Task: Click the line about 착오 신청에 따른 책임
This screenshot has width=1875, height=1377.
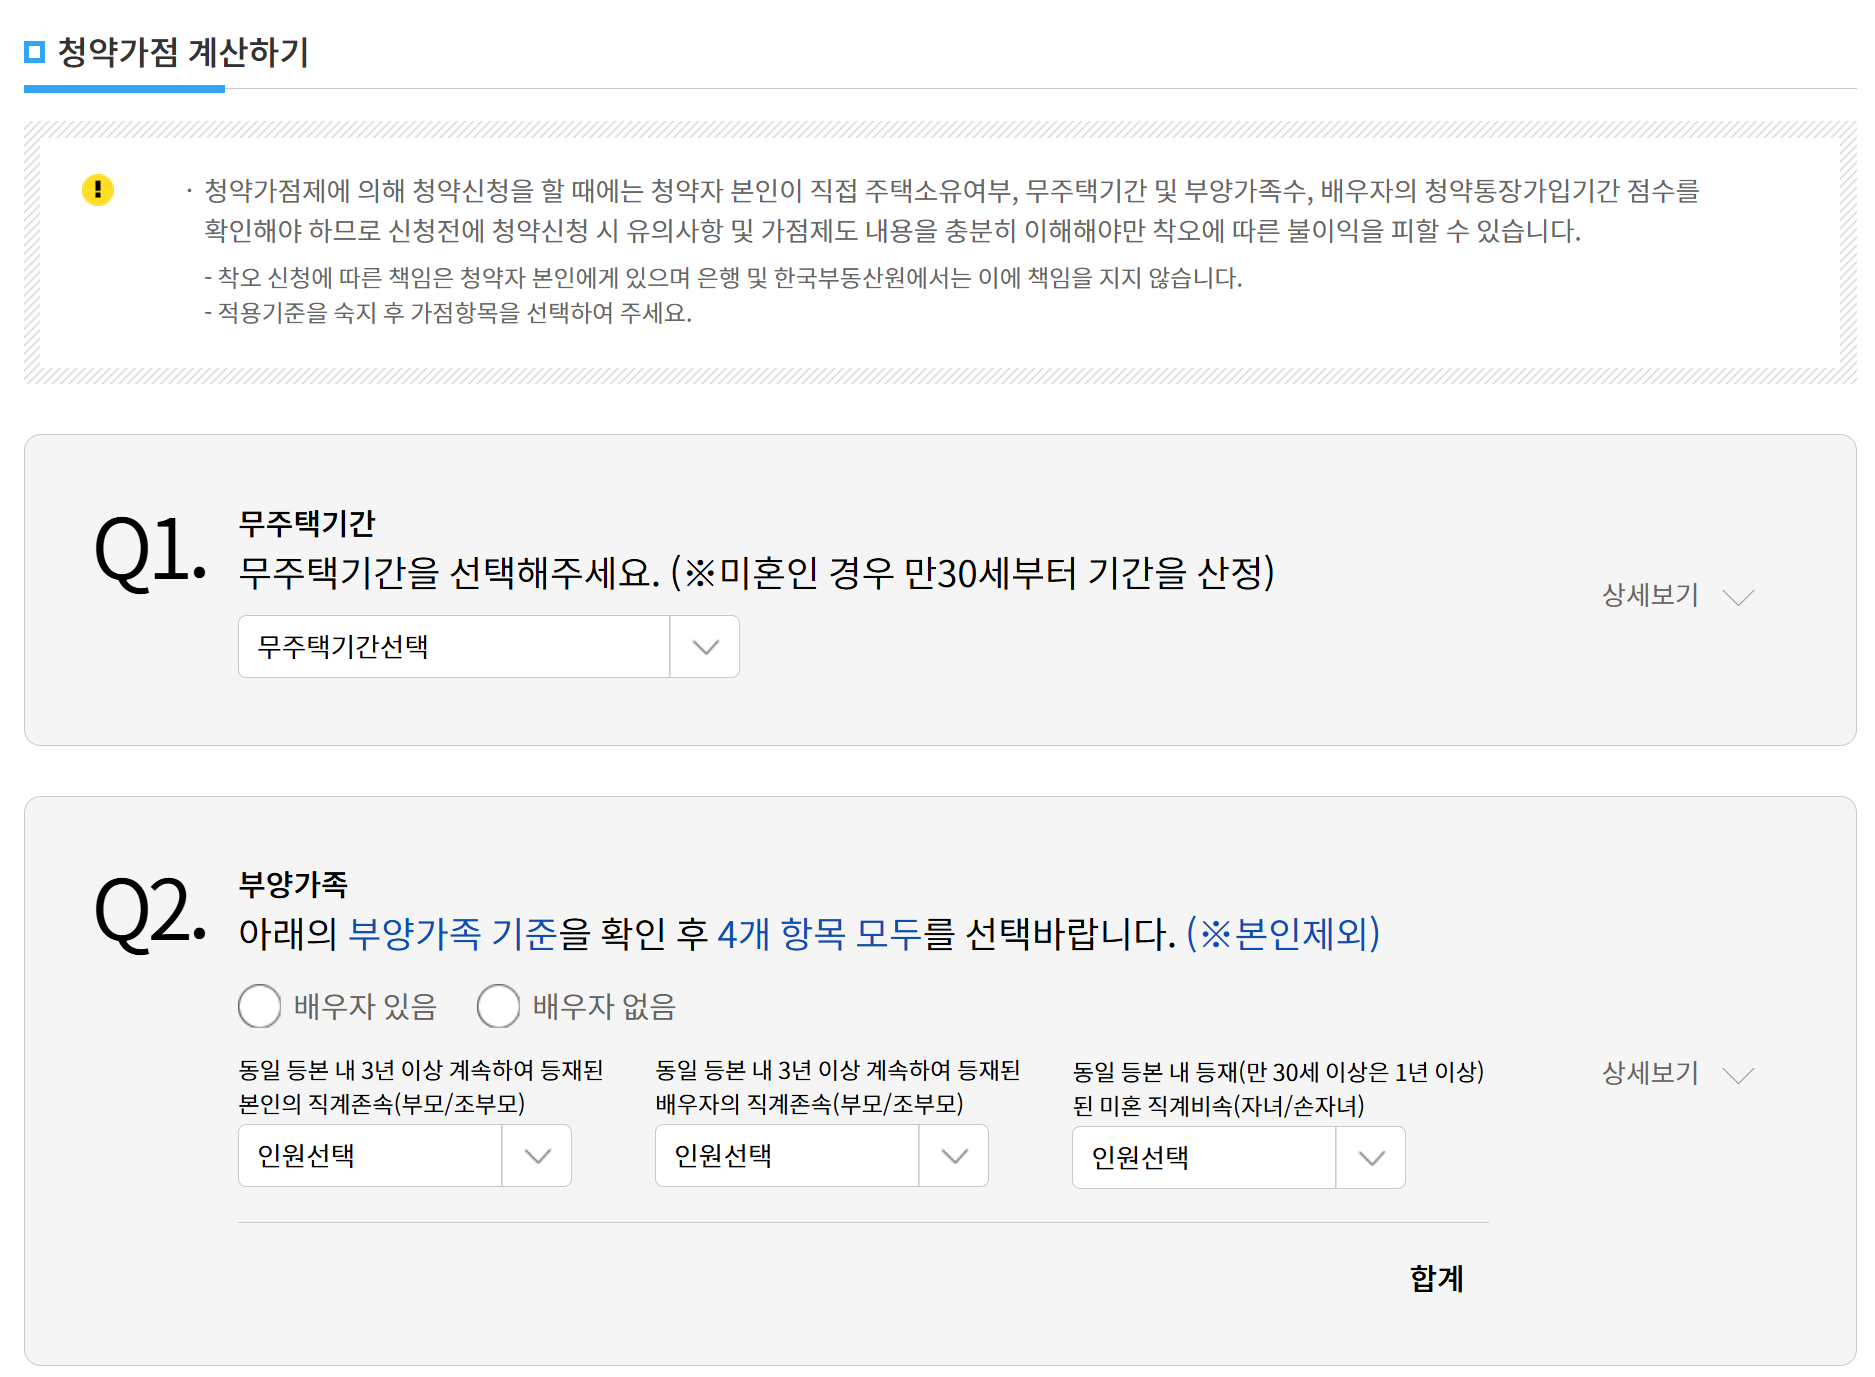Action: pyautogui.click(x=723, y=278)
